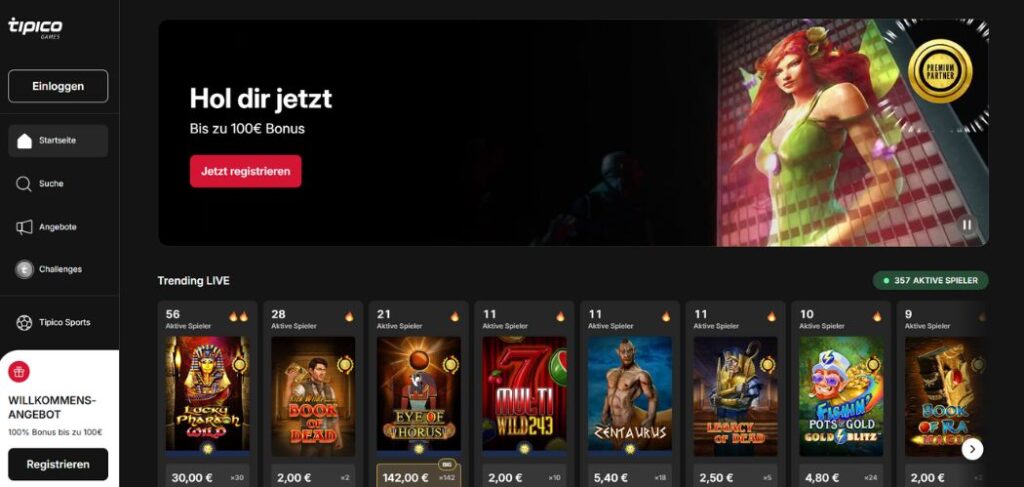Open Angebote via the megaphone icon
The image size is (1024, 487).
pyautogui.click(x=24, y=227)
